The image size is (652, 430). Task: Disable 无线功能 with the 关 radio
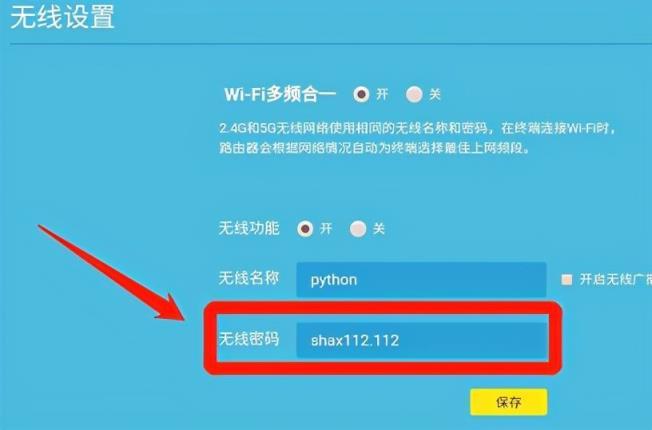click(358, 229)
